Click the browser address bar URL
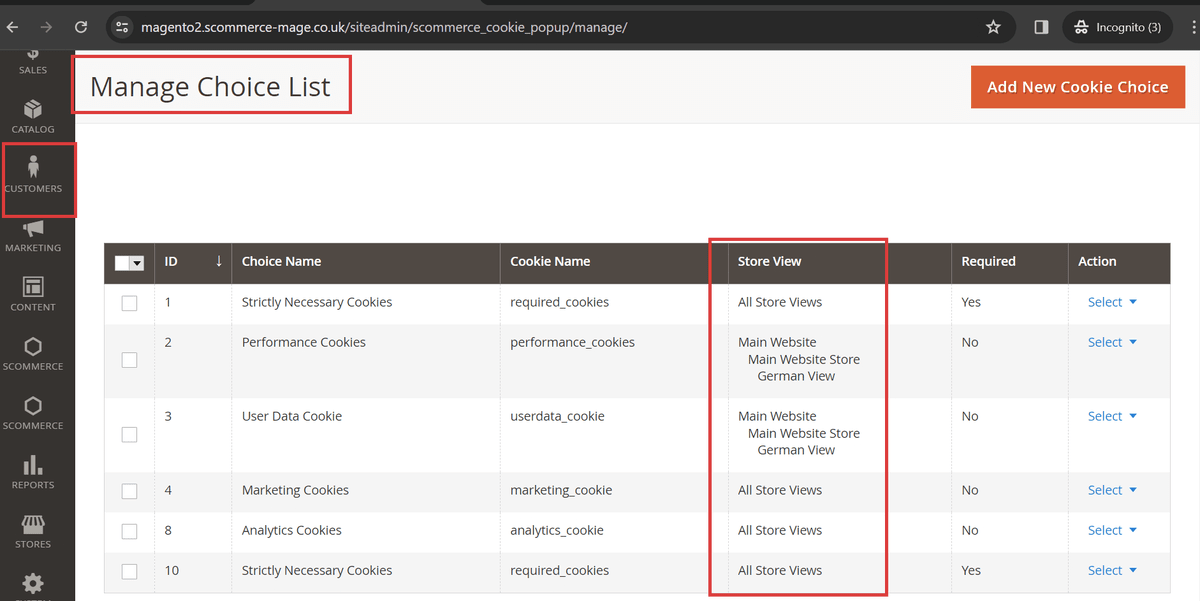The width and height of the screenshot is (1200, 601). click(385, 27)
